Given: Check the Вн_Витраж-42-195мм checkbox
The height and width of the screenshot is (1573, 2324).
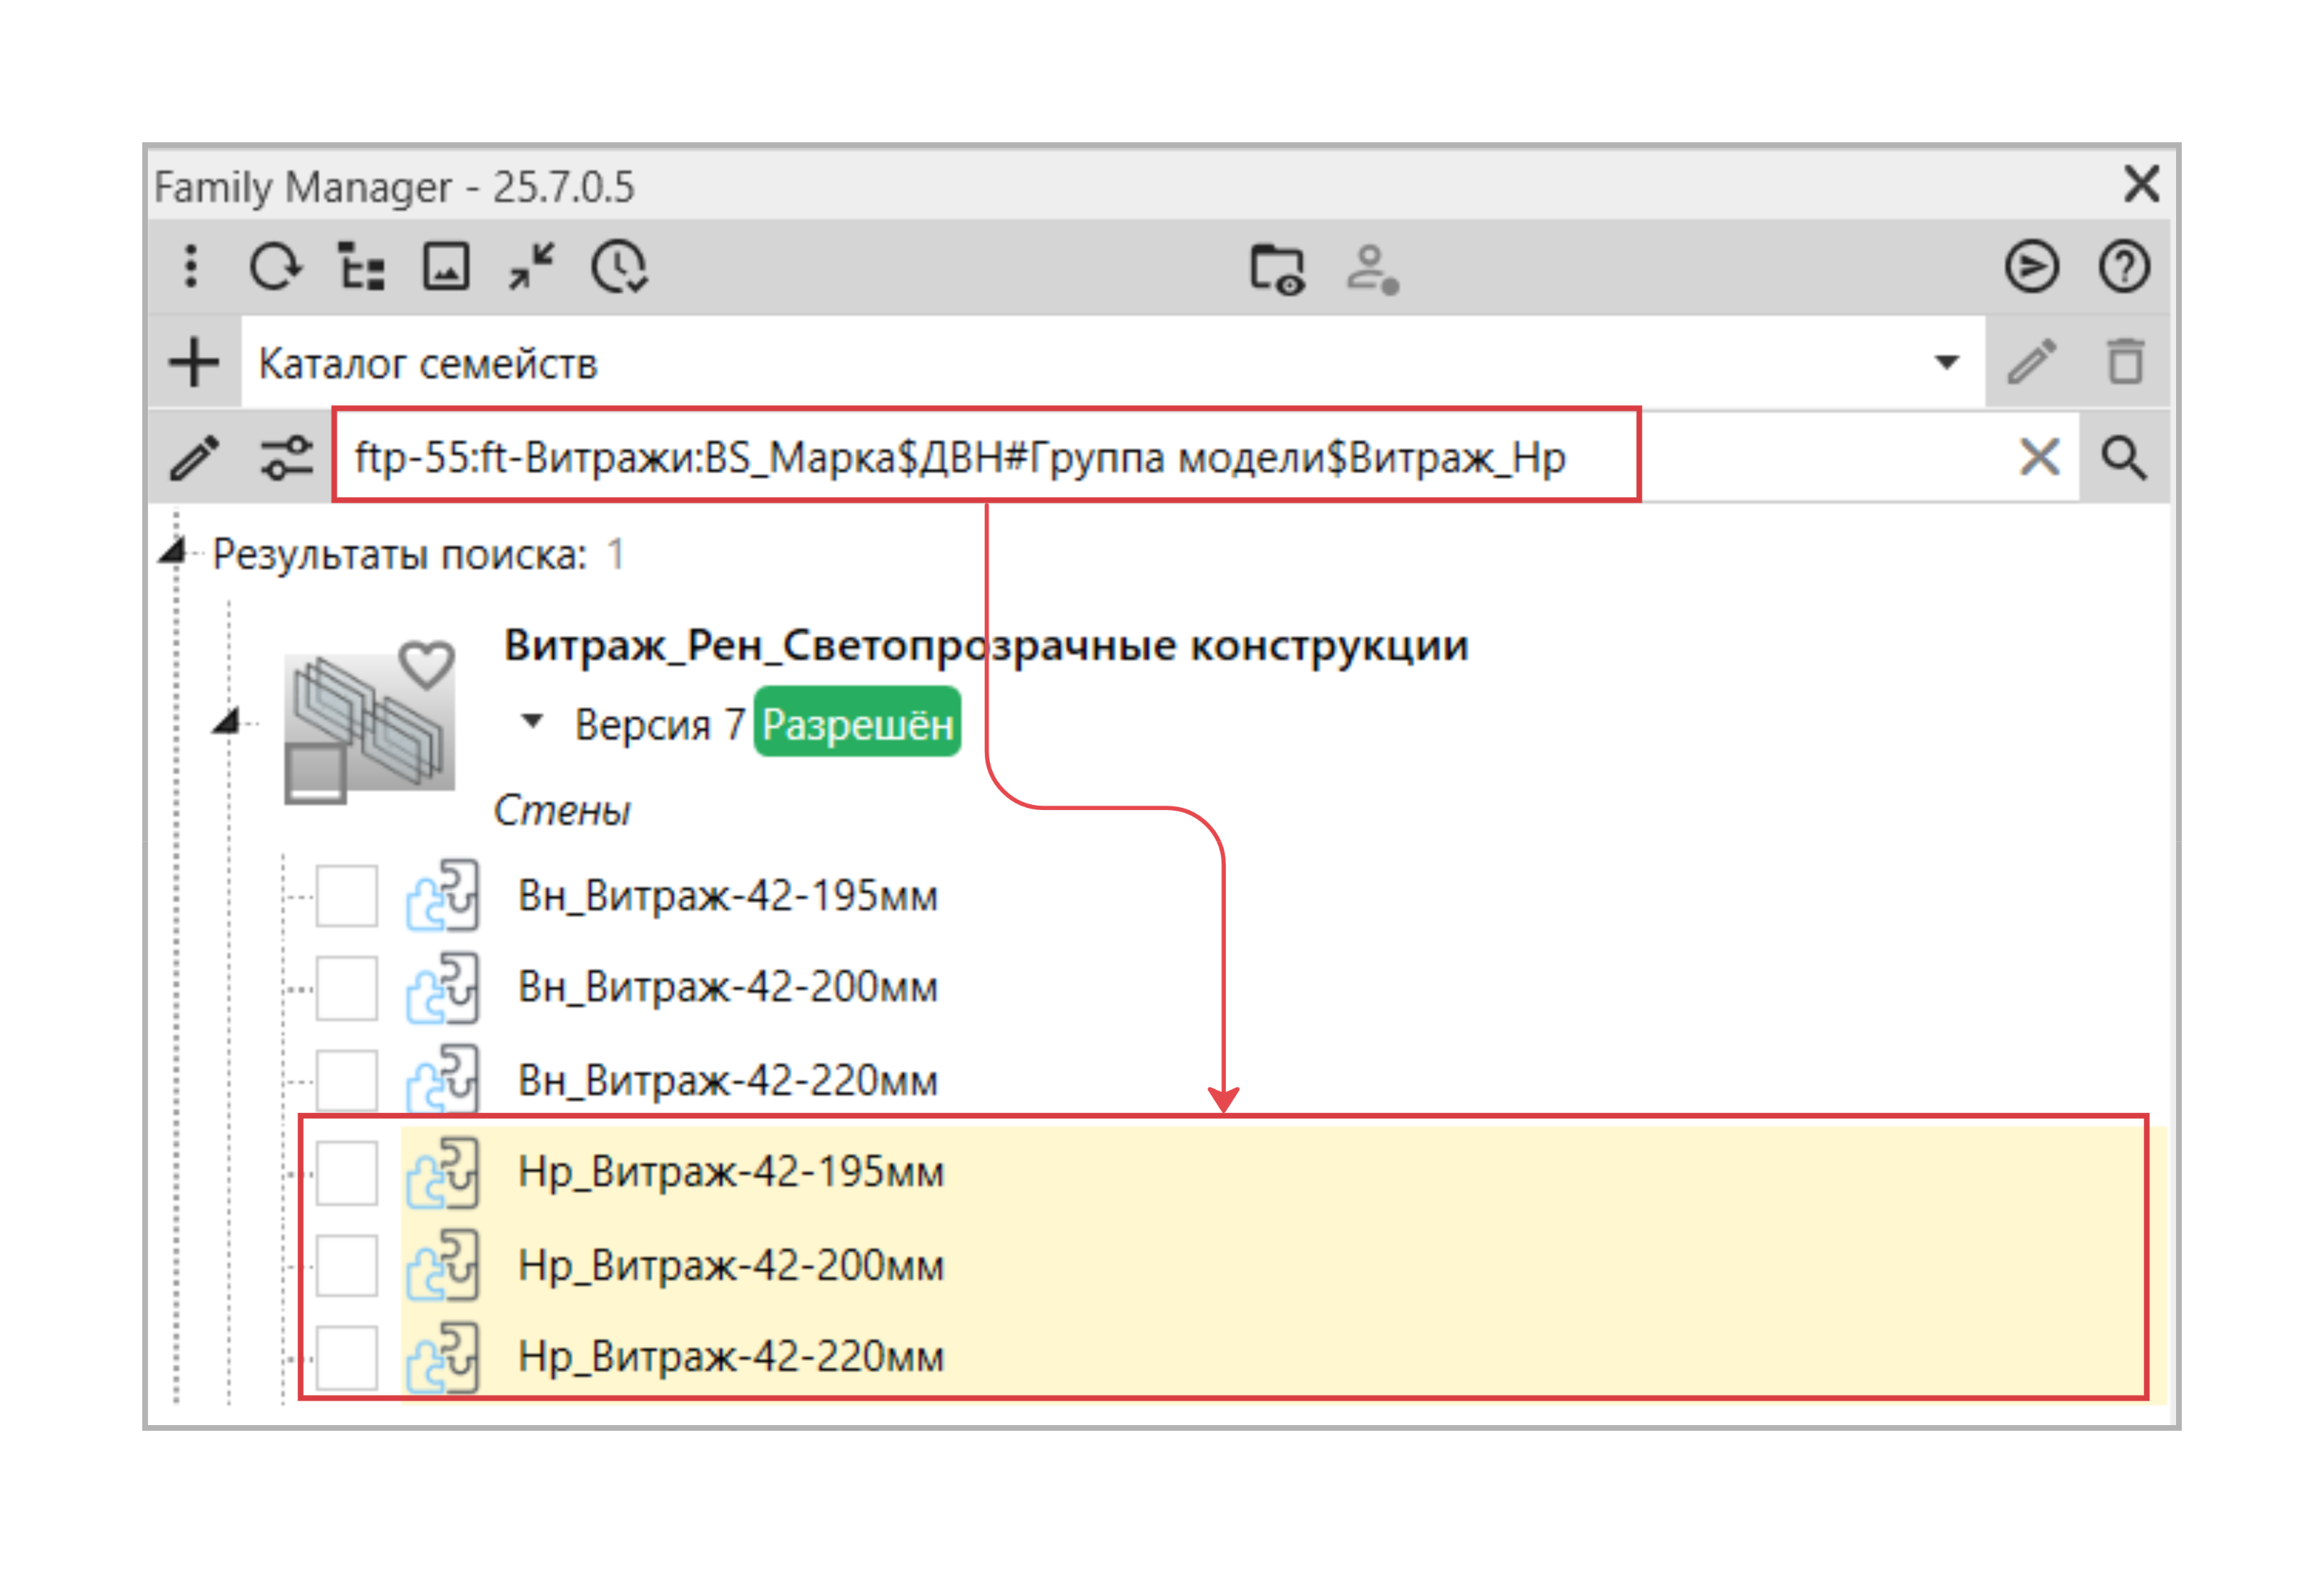Looking at the screenshot, I should pyautogui.click(x=347, y=896).
